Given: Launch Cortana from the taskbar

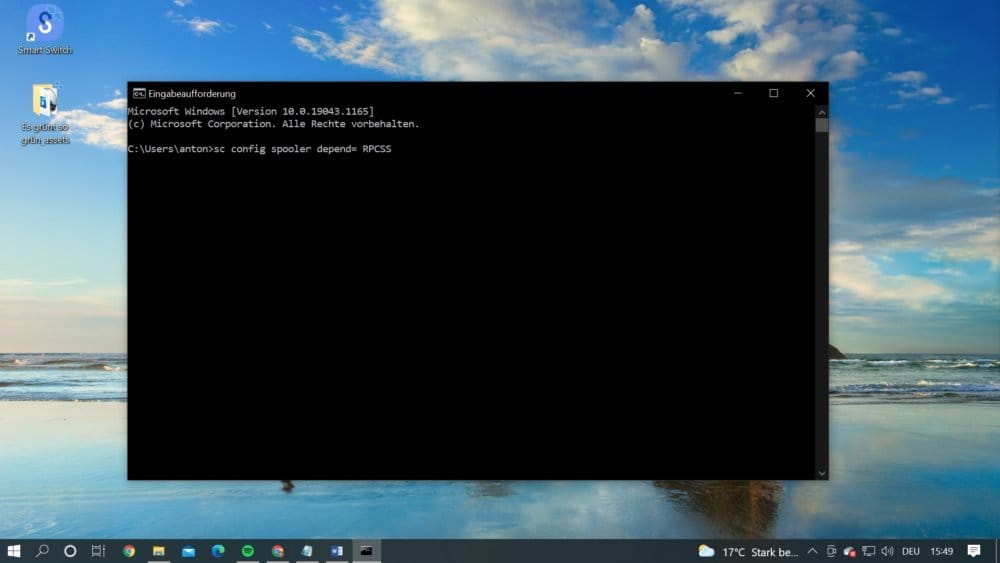Looking at the screenshot, I should pyautogui.click(x=70, y=551).
